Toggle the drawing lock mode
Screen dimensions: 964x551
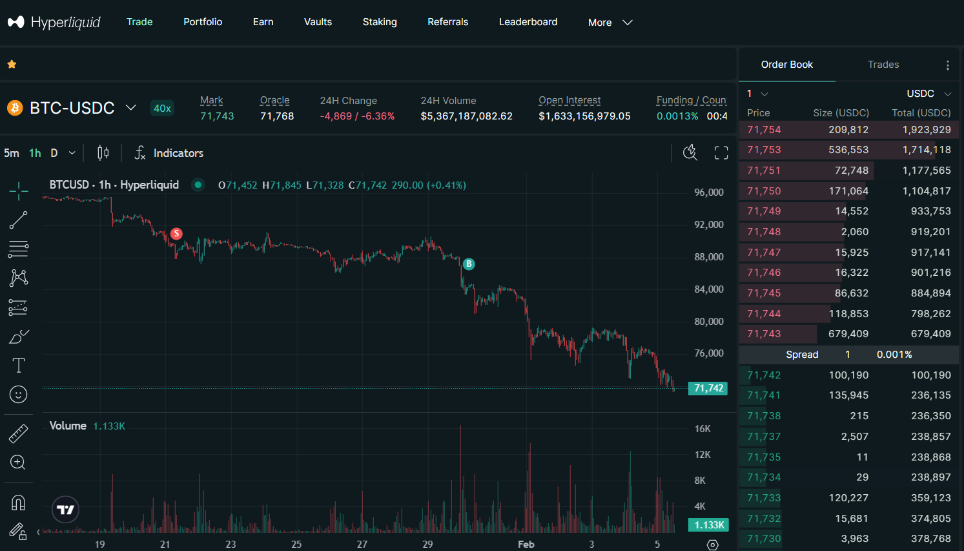(18, 531)
